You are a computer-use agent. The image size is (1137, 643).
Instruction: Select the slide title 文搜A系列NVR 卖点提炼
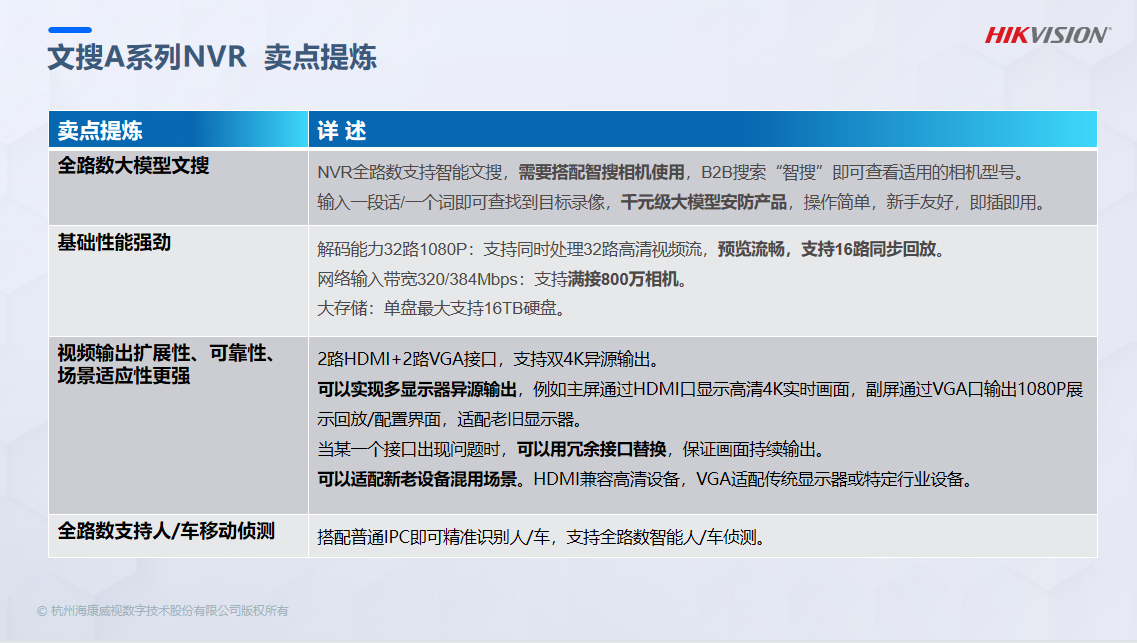212,57
